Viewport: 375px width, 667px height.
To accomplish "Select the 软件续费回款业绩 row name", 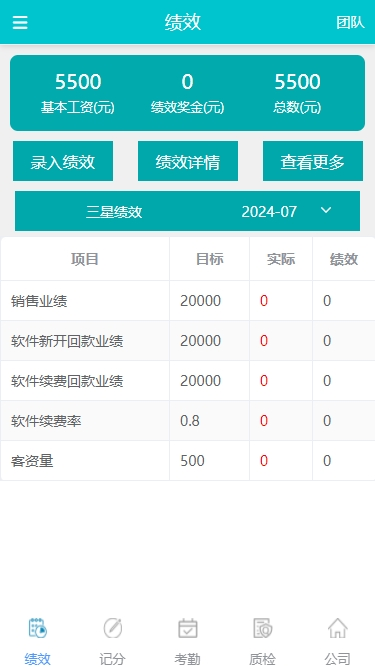I will 67,381.
